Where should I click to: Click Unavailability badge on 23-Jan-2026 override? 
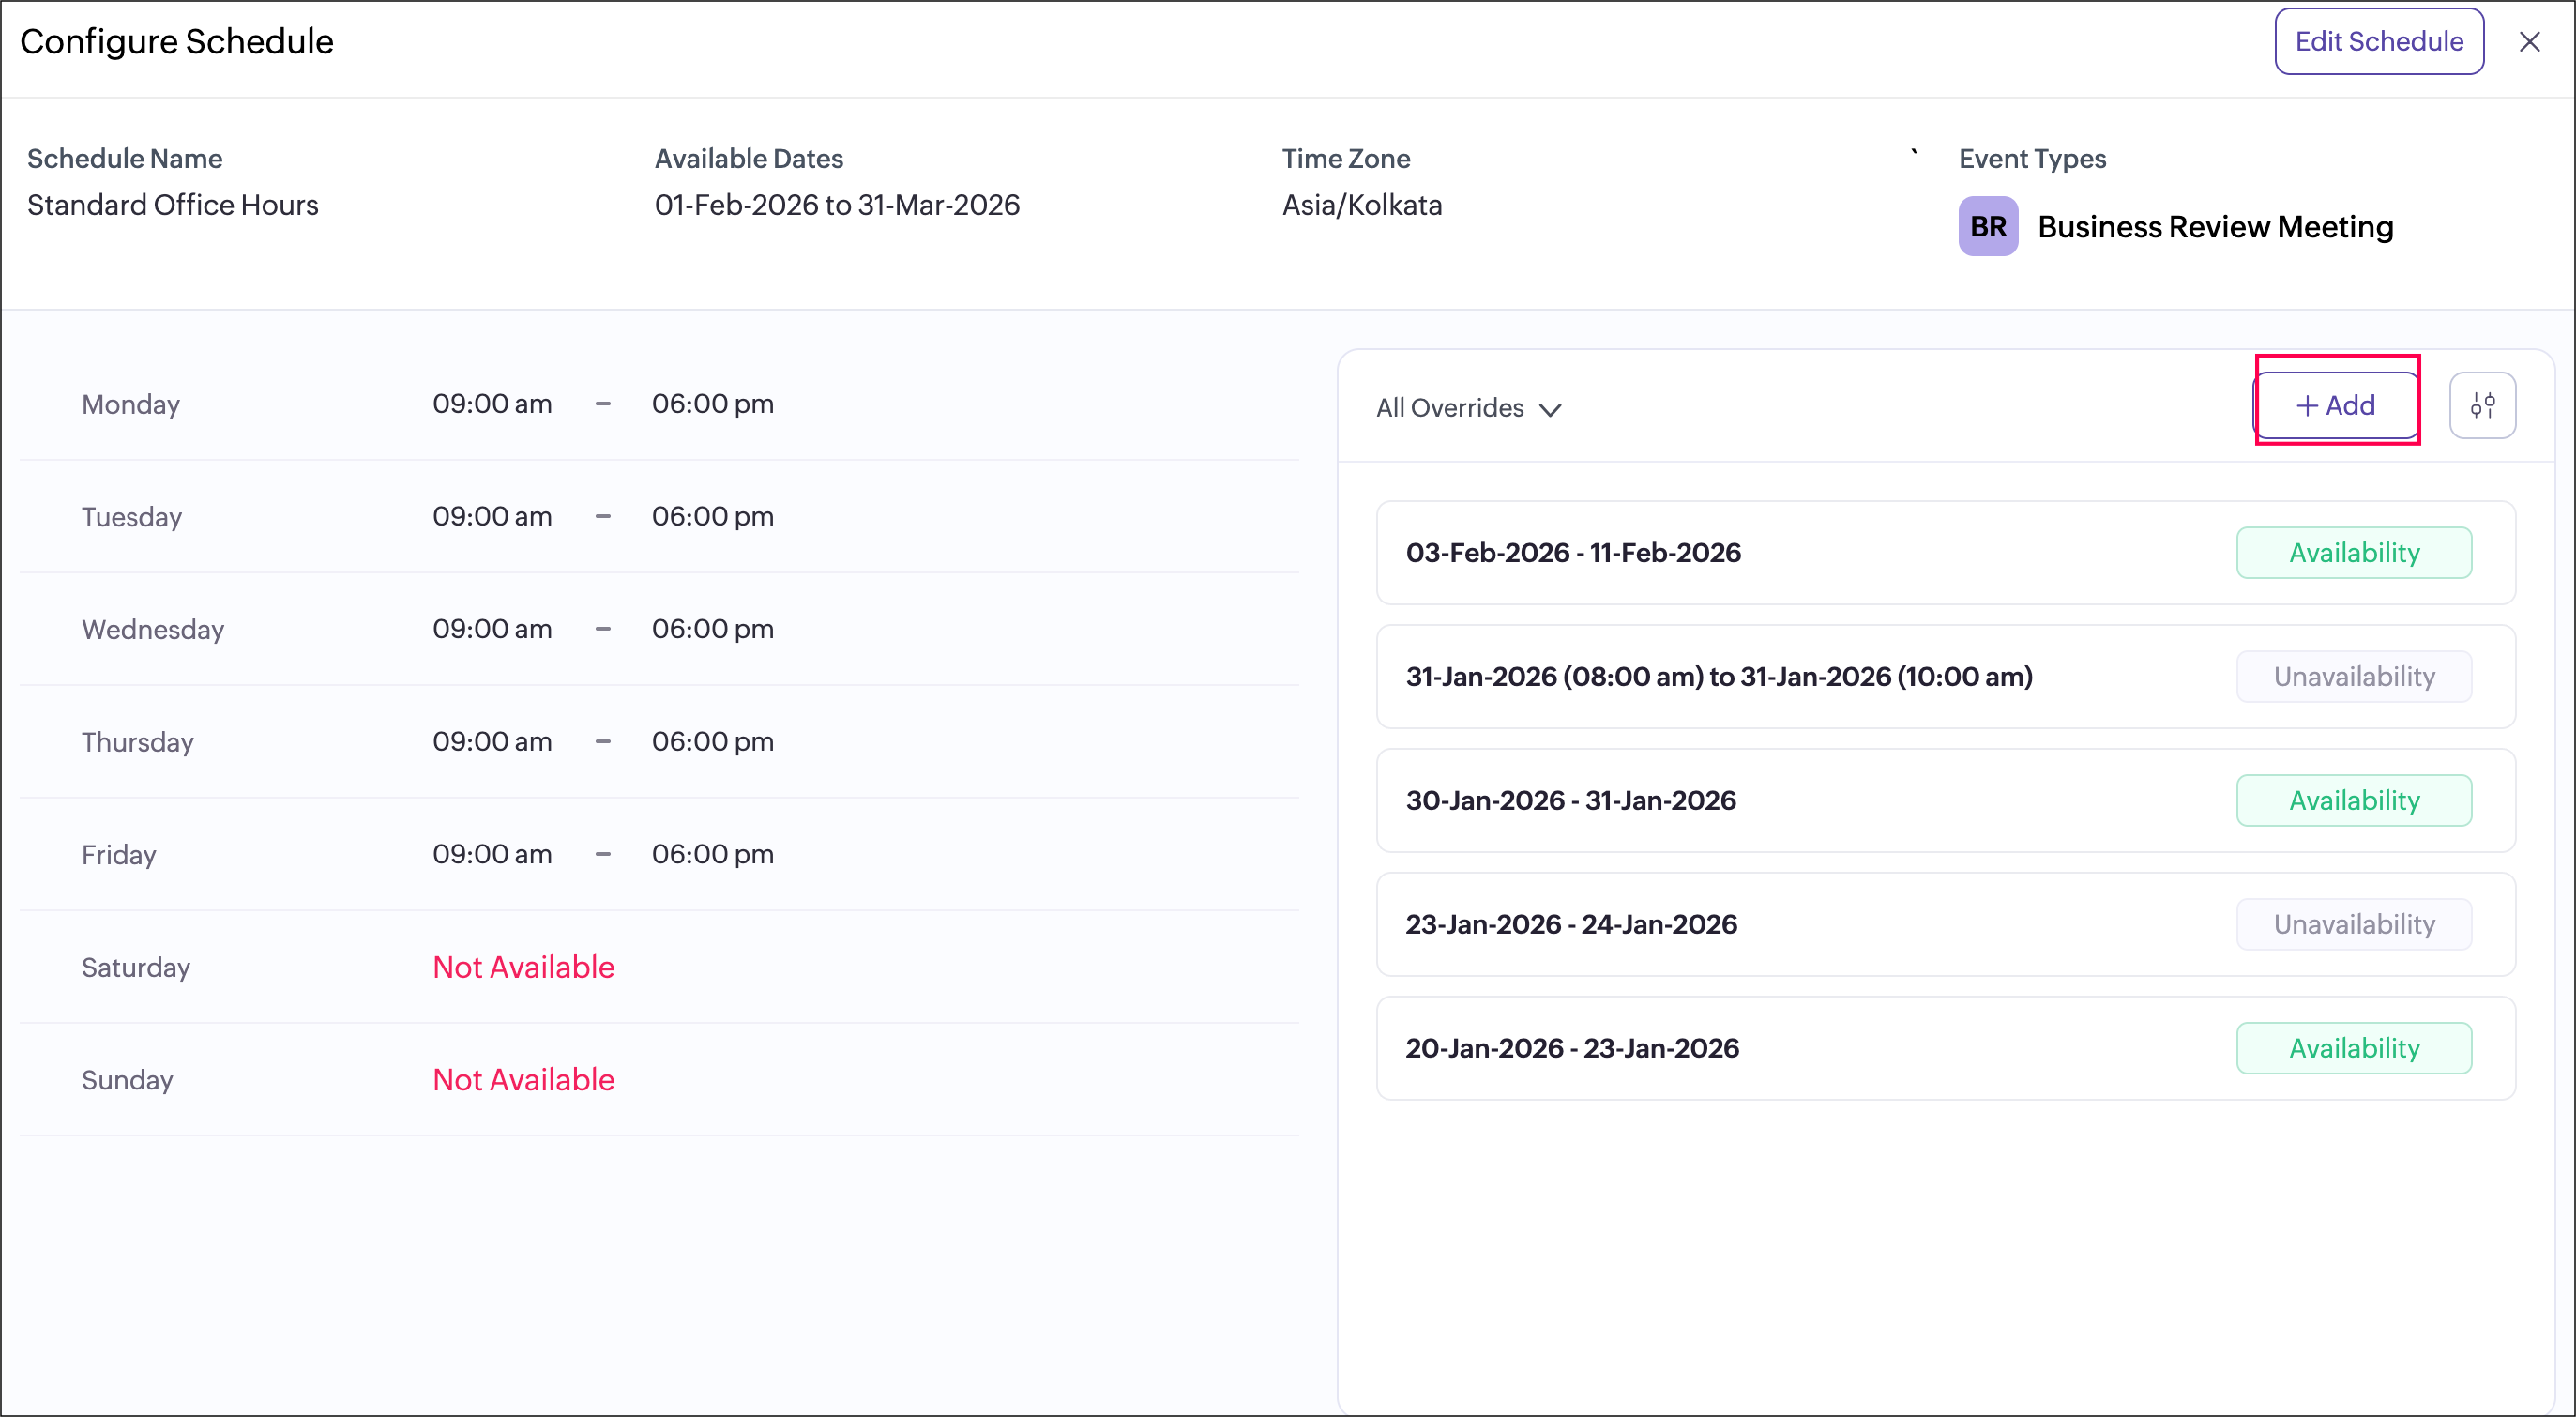(x=2353, y=925)
